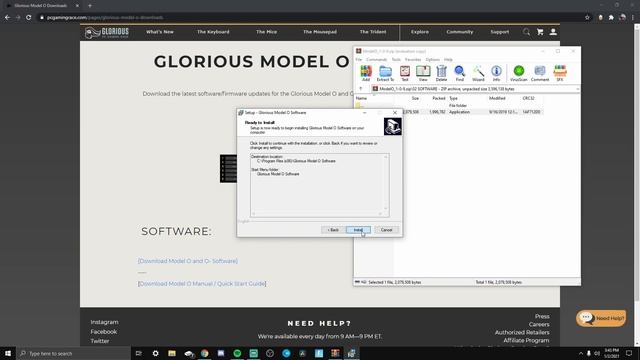Open The Mice in site navigation
This screenshot has width=640, height=360.
[x=267, y=32]
